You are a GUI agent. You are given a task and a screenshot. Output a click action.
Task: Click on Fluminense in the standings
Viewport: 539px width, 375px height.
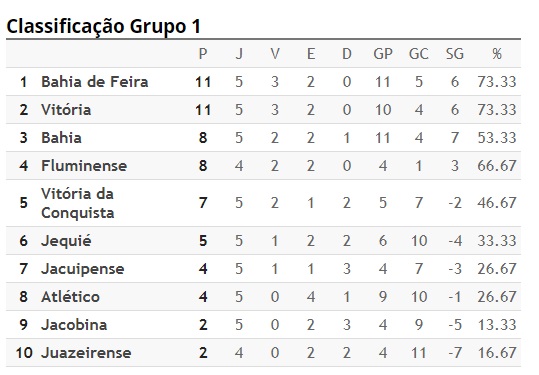pyautogui.click(x=84, y=166)
